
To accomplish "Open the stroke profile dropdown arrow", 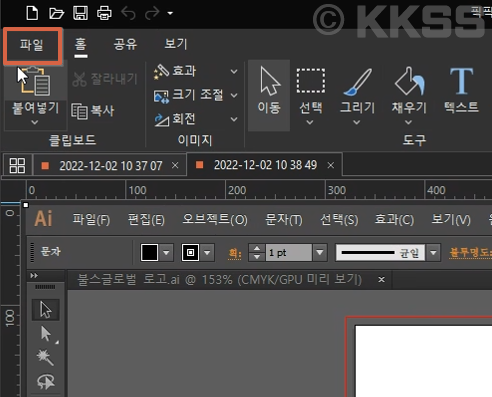I will [433, 253].
